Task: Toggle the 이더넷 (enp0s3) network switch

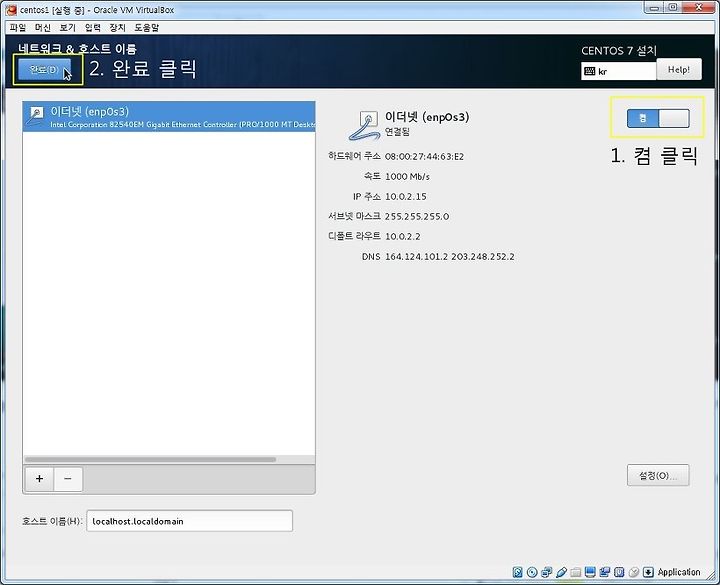Action: pos(658,118)
